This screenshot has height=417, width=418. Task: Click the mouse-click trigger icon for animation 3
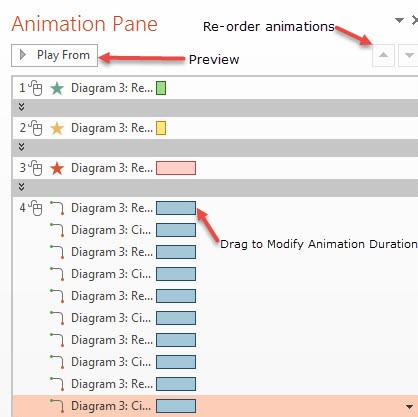pyautogui.click(x=36, y=168)
